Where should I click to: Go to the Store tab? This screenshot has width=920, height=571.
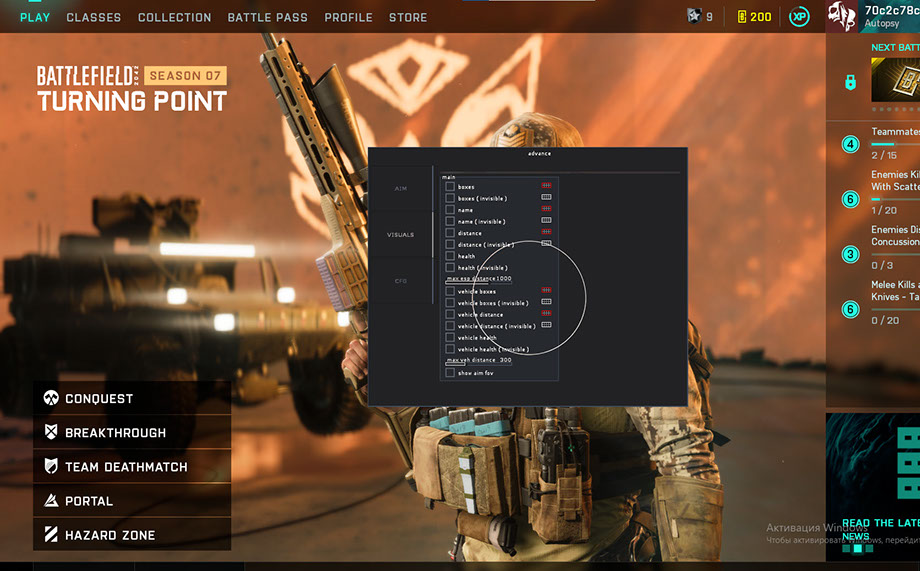[407, 17]
